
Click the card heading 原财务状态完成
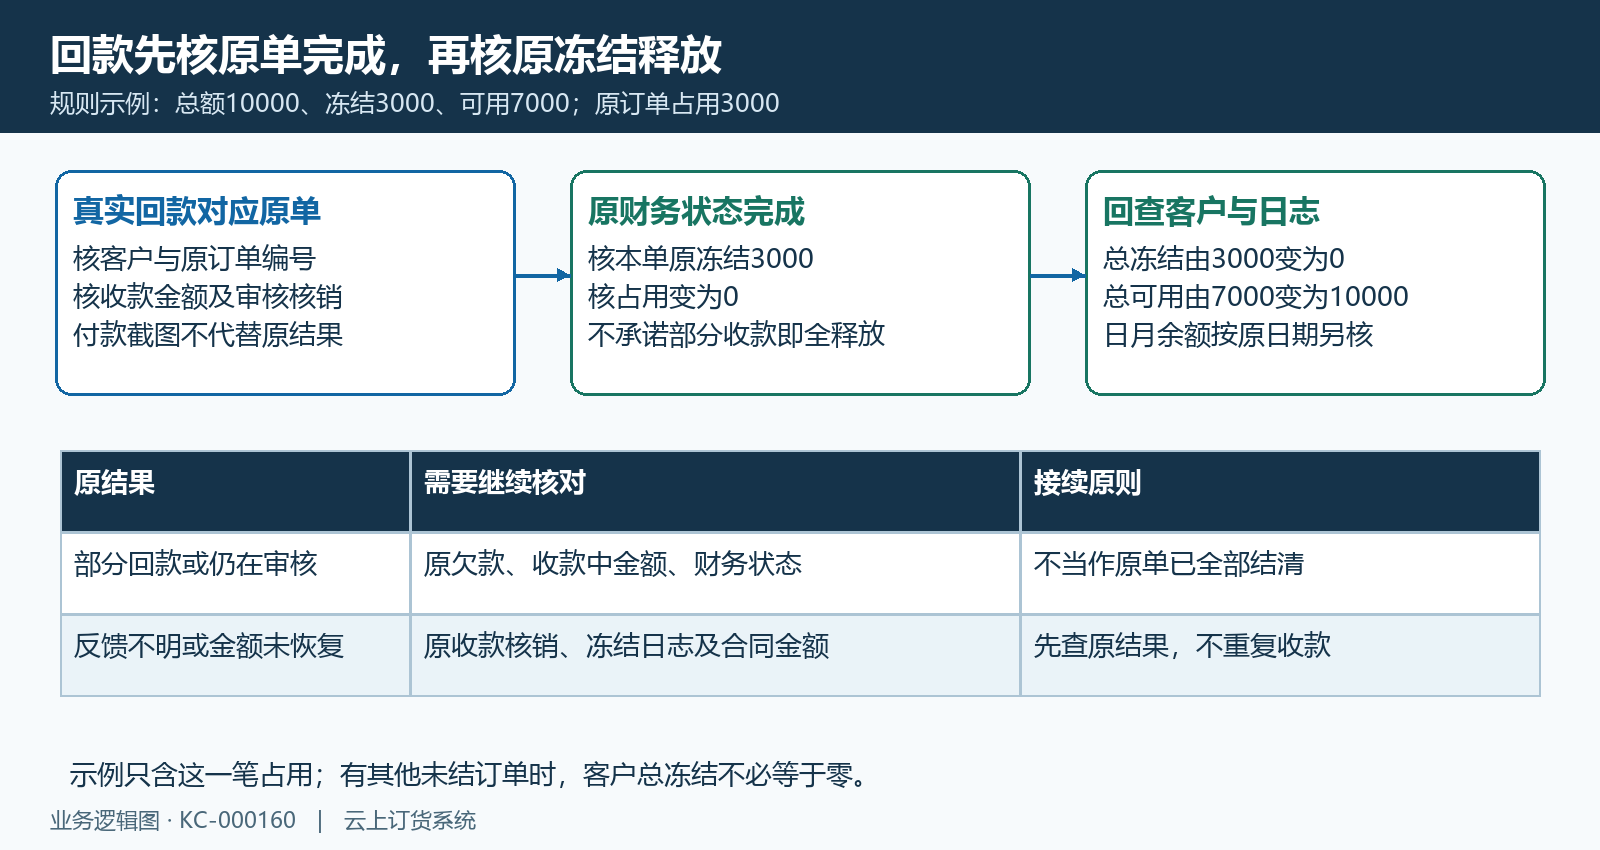[x=696, y=211]
